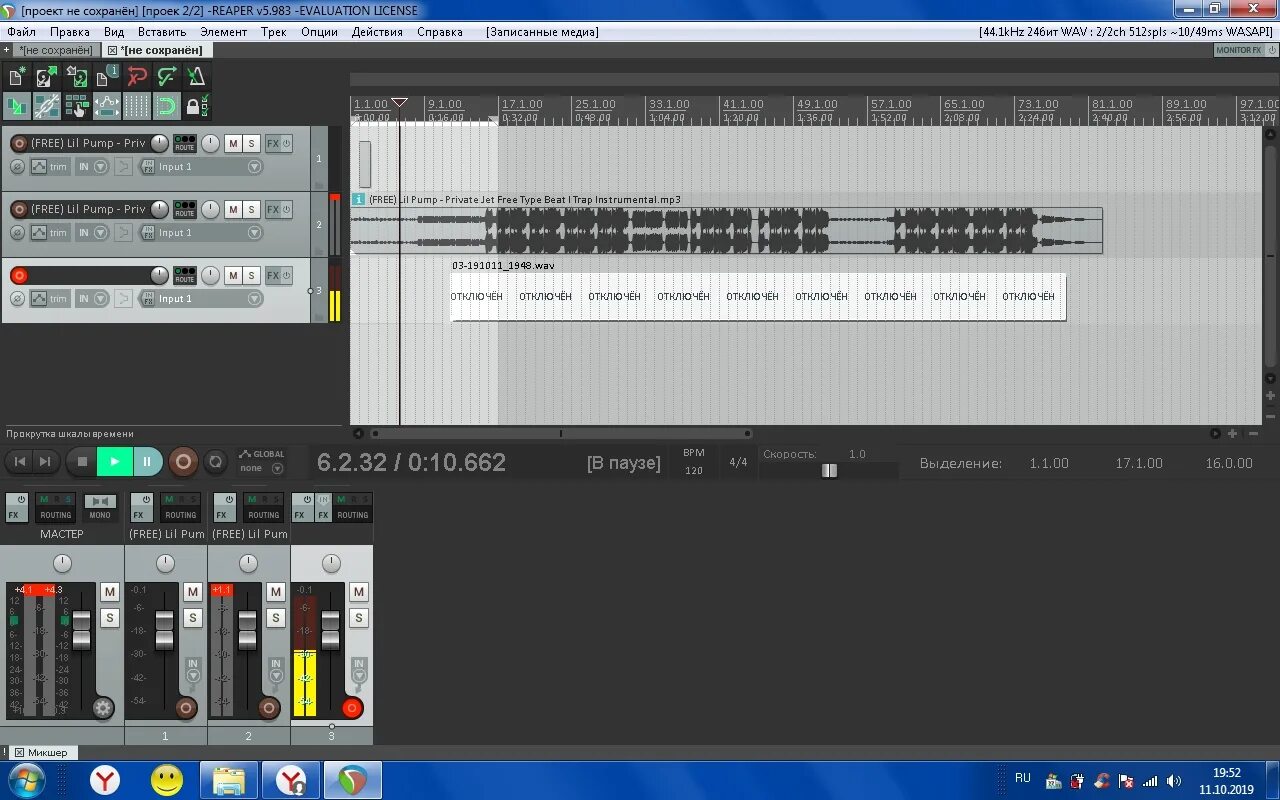Open record-mode IN dropdown mixer track 1
Image resolution: width=1280 pixels, height=800 pixels.
[193, 670]
